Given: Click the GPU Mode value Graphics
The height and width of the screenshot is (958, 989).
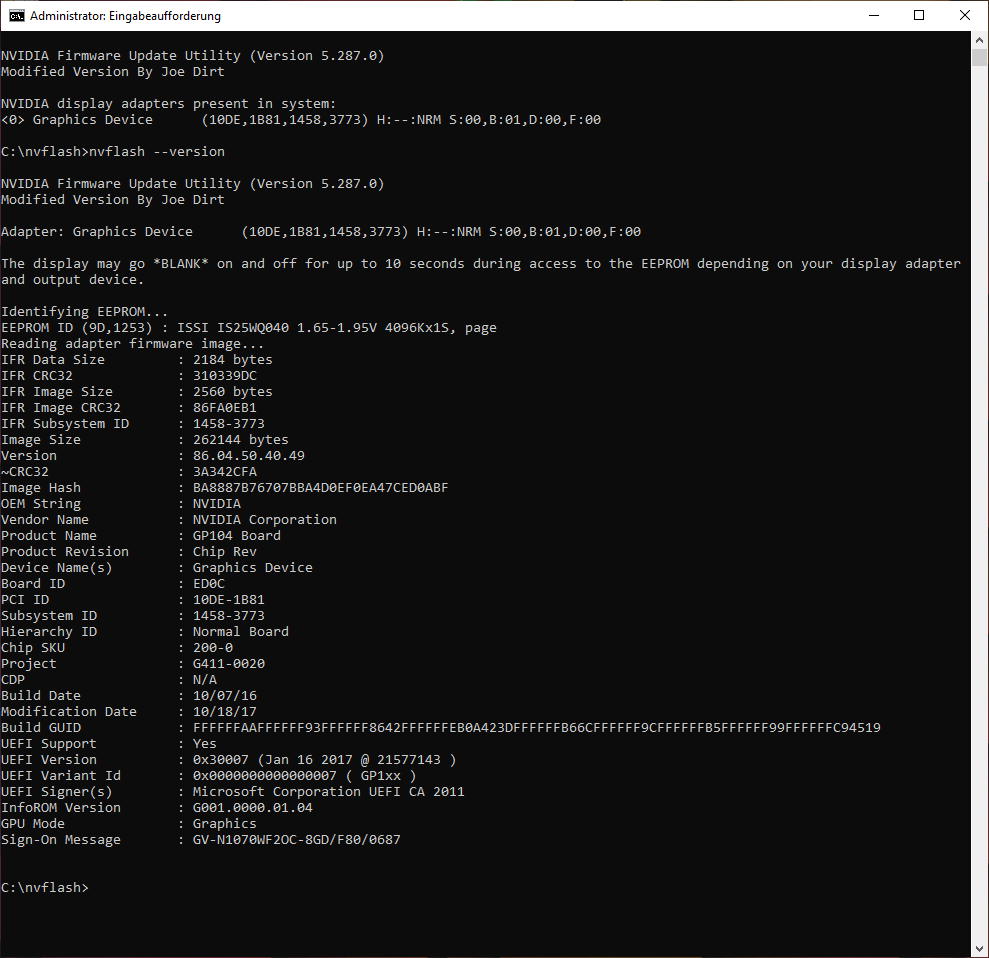Looking at the screenshot, I should tap(225, 824).
